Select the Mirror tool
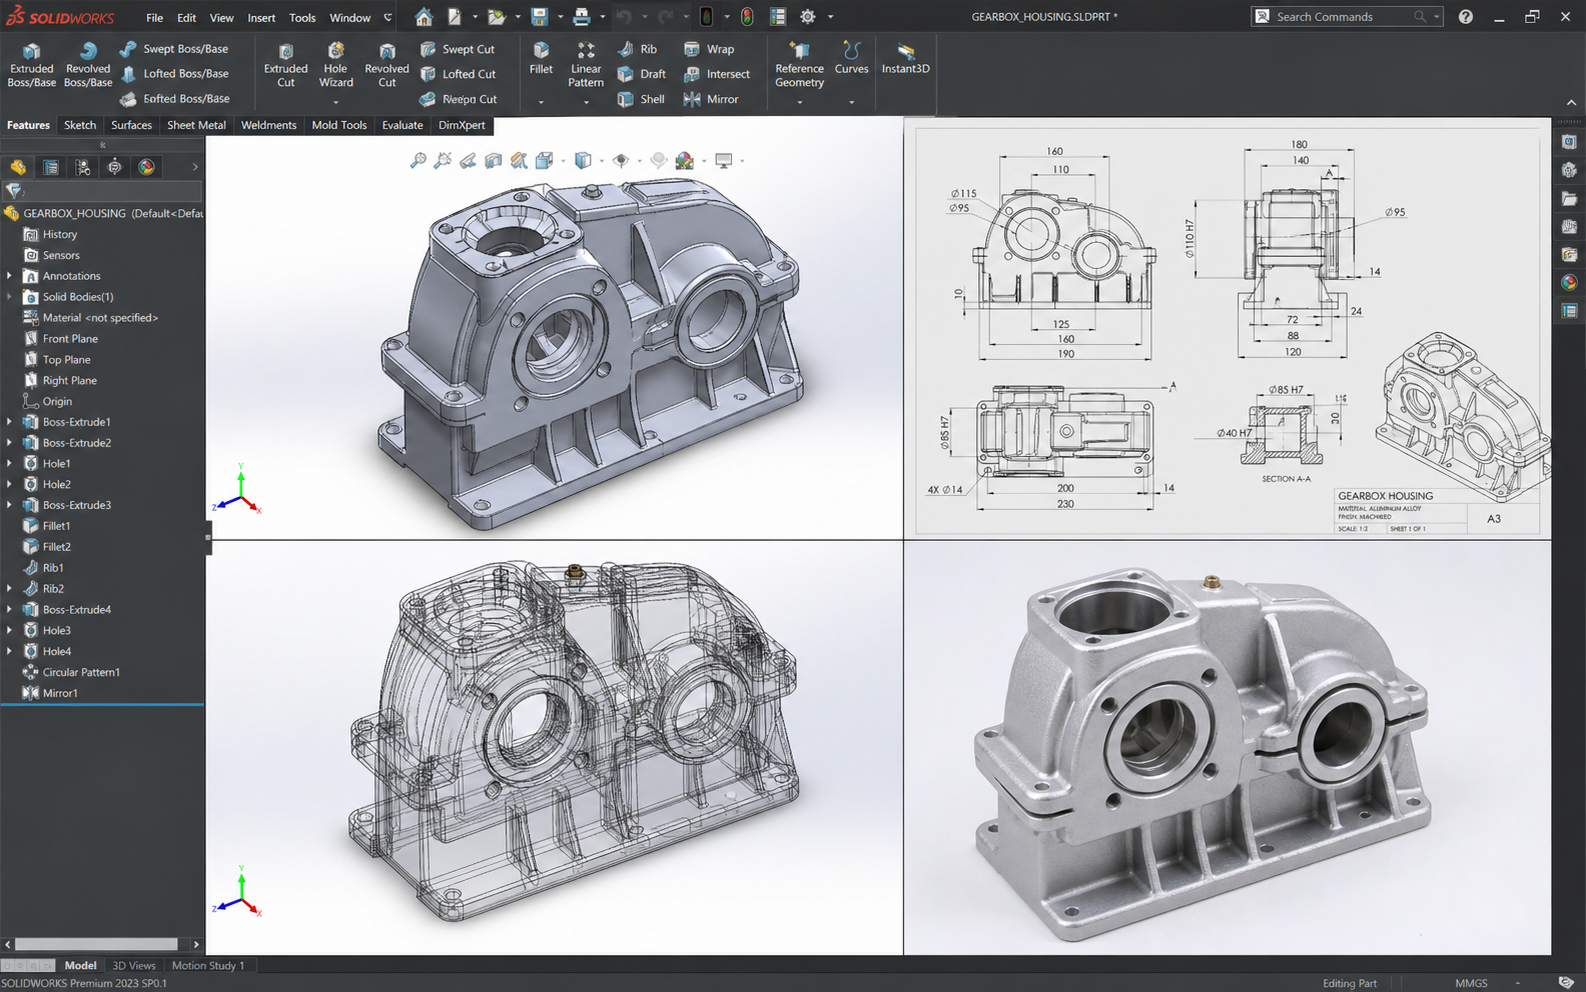Viewport: 1586px width, 992px height. point(711,99)
